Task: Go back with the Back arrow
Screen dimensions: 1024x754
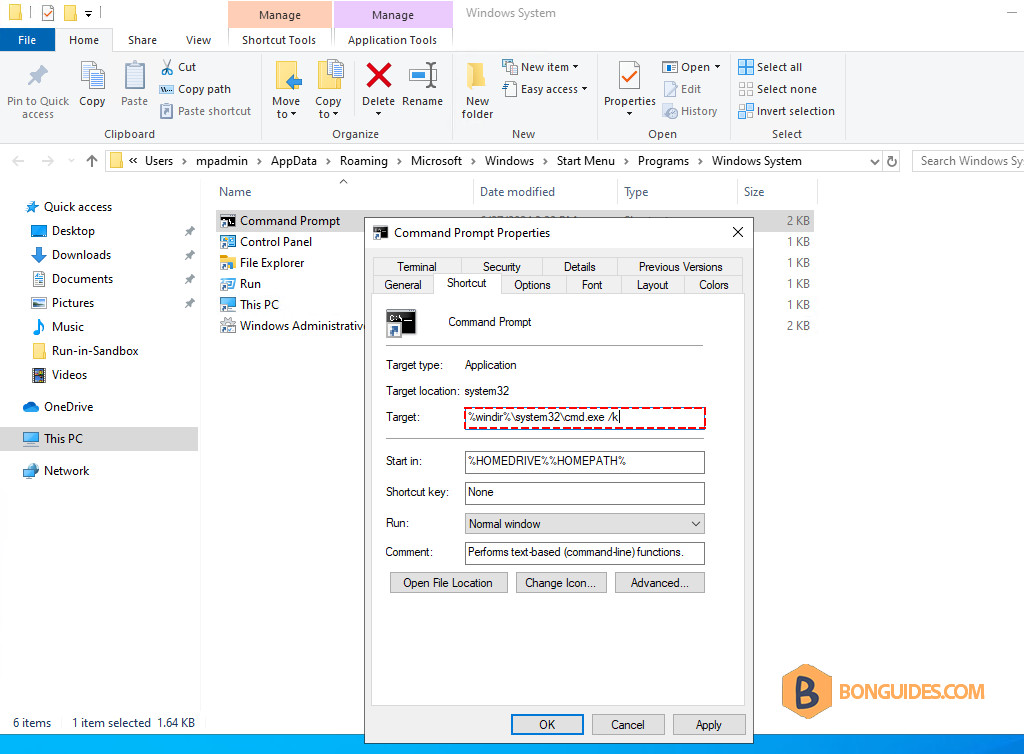Action: (x=18, y=161)
